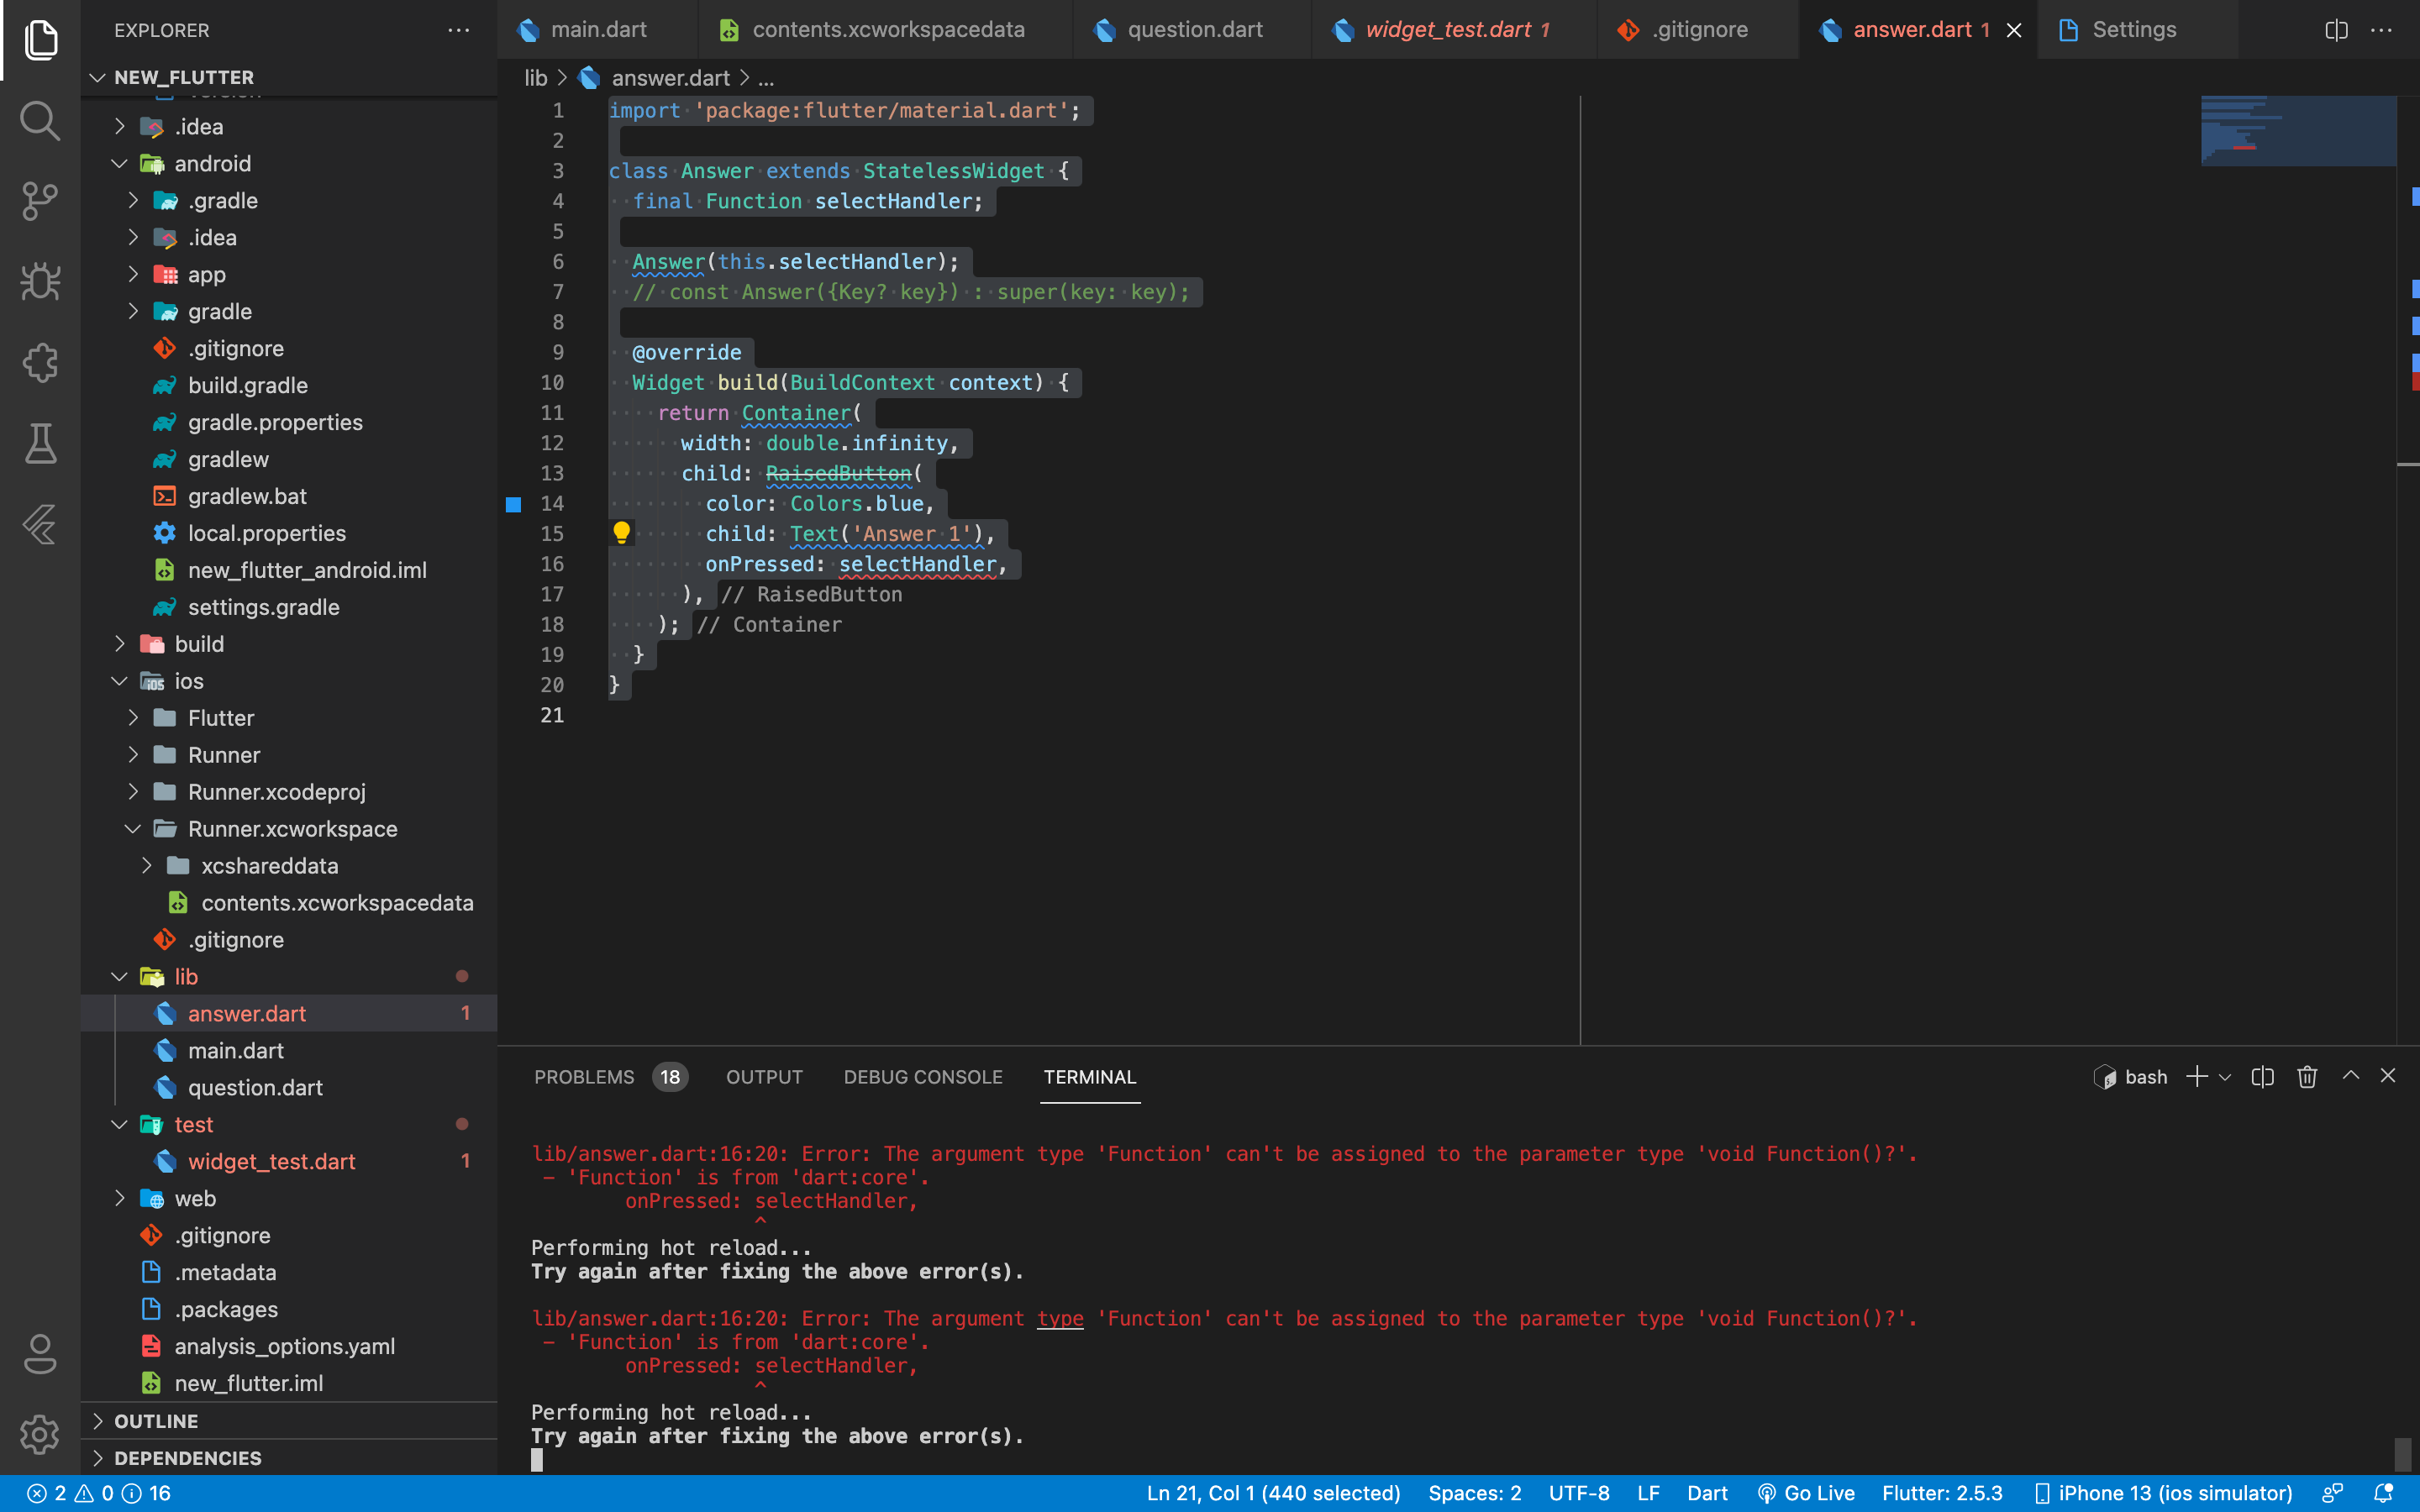2420x1512 pixels.
Task: Add a new terminal with plus icon
Action: [2196, 1076]
